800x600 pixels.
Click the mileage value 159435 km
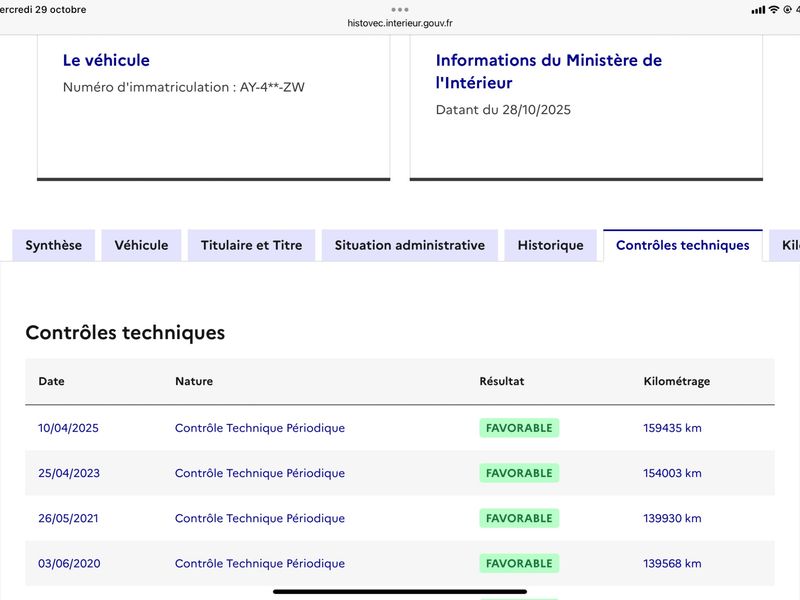pyautogui.click(x=672, y=428)
